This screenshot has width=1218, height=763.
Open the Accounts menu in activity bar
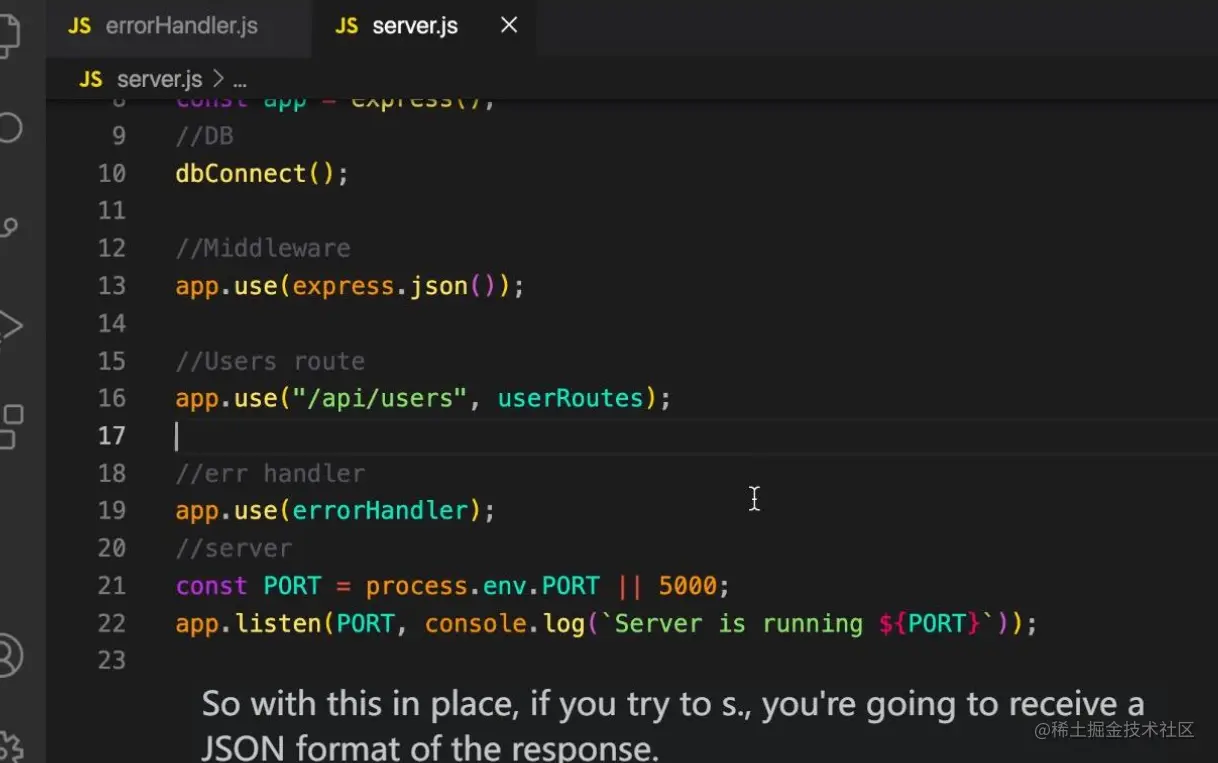point(8,655)
